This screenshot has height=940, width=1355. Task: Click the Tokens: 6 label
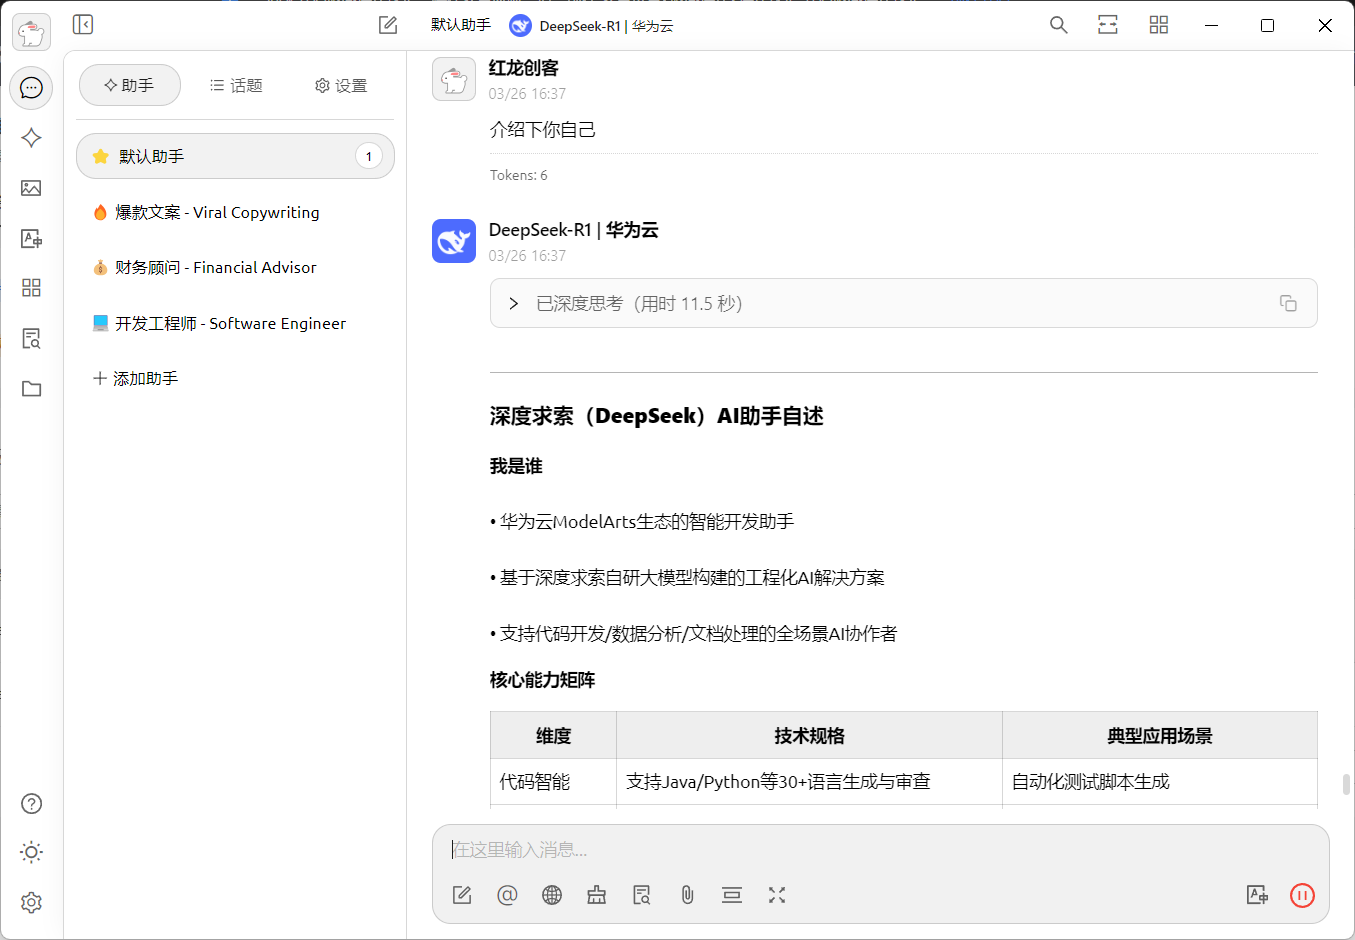(x=519, y=175)
